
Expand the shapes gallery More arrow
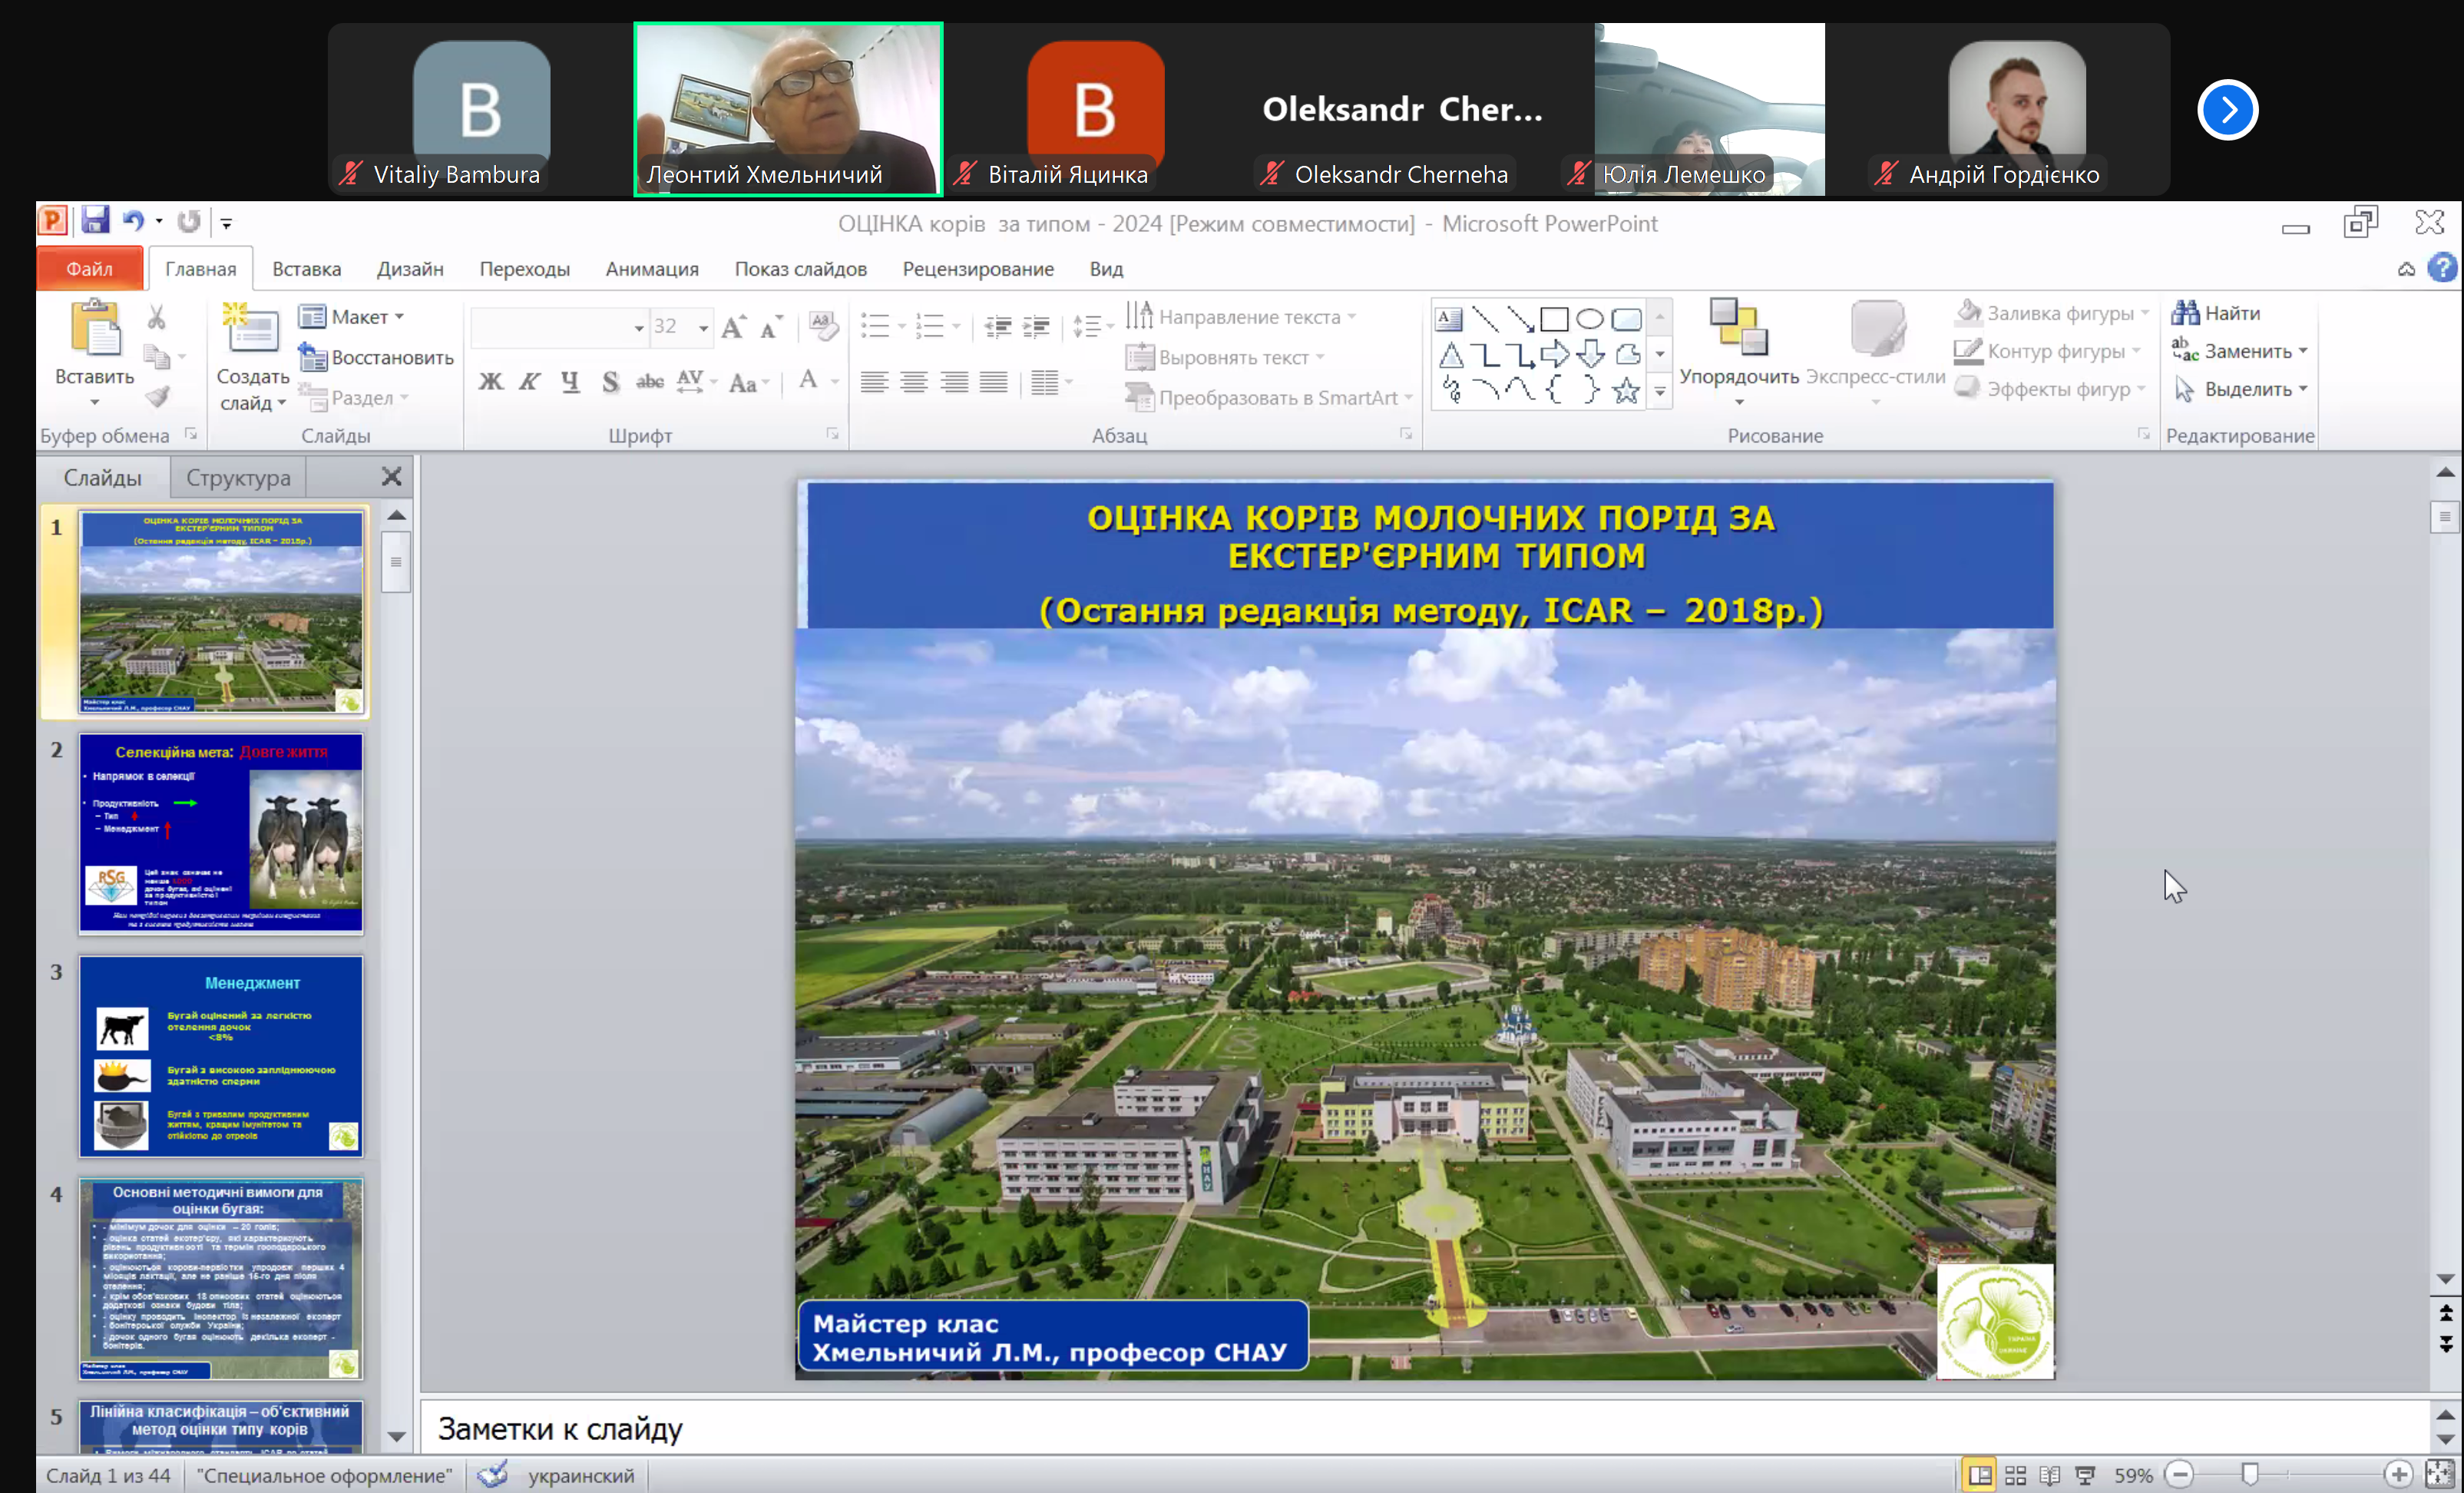1660,391
